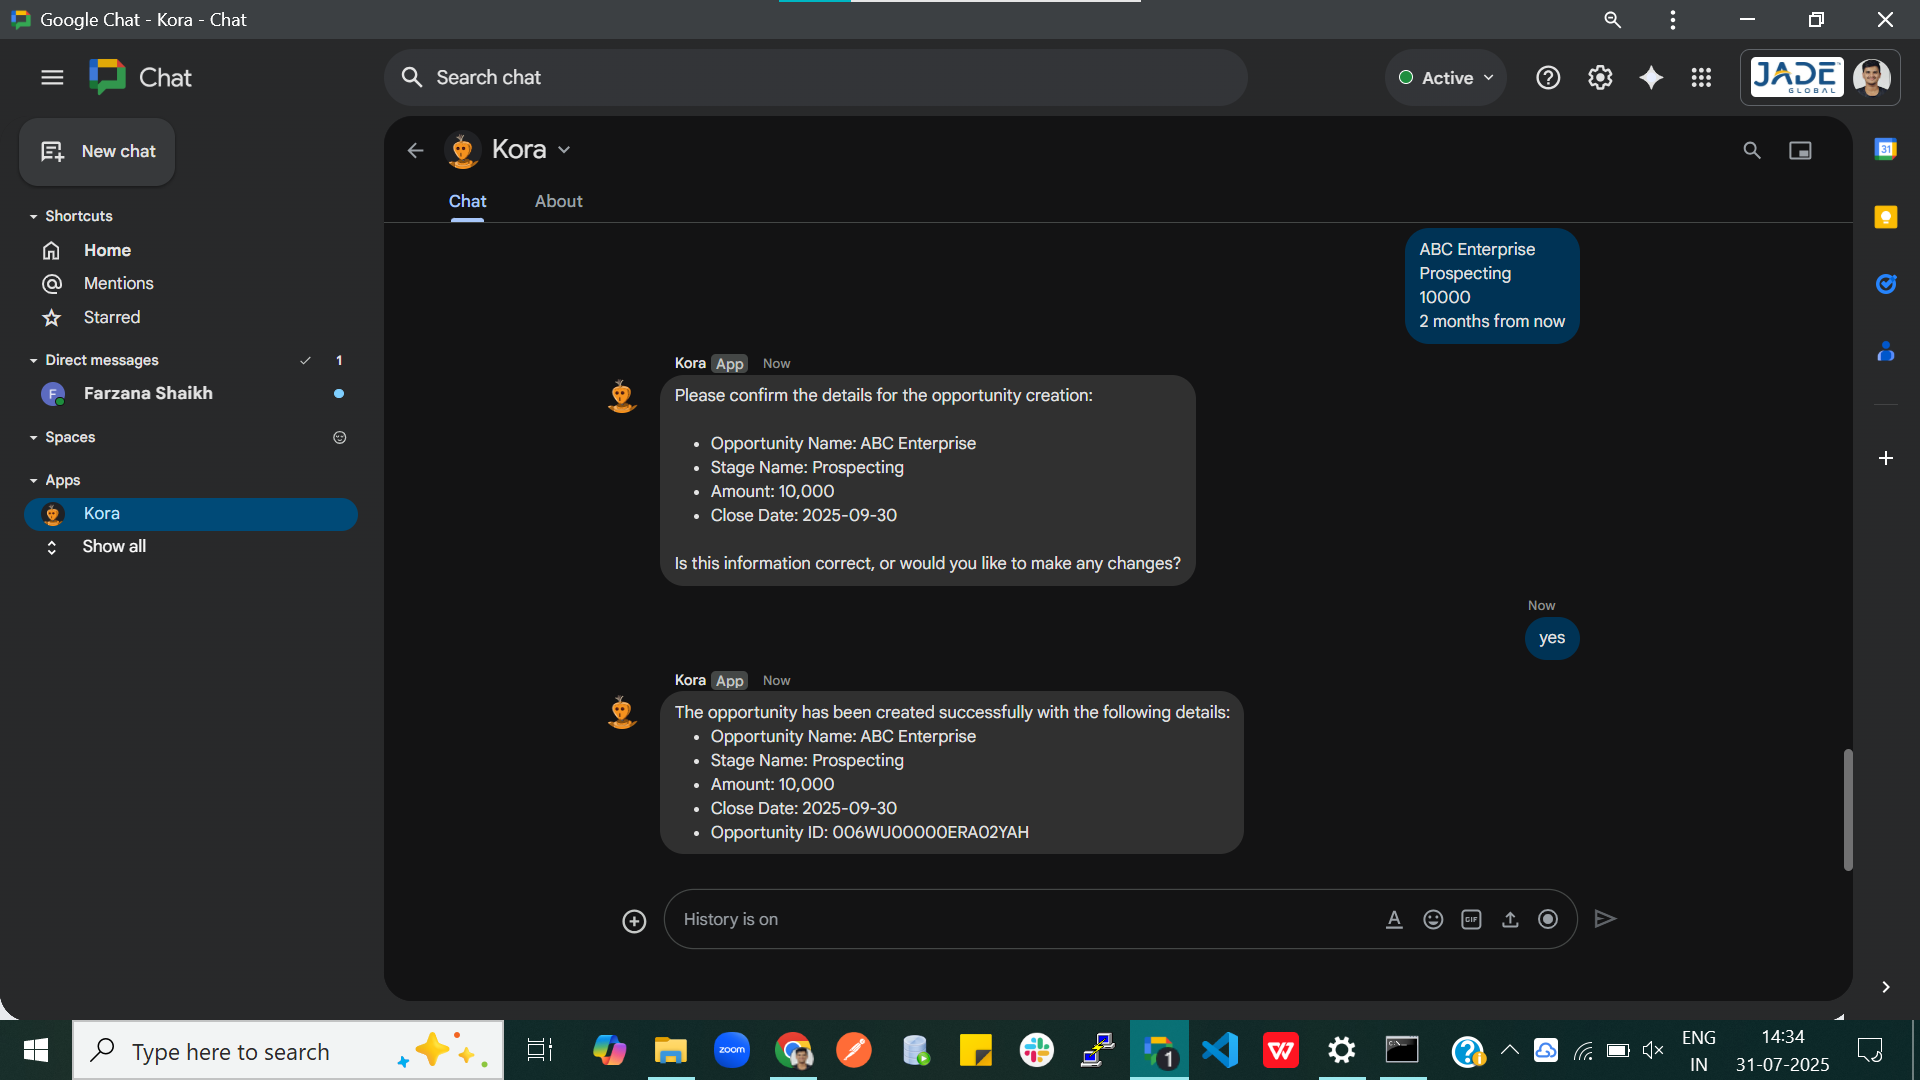1920x1080 pixels.
Task: Switch to the About tab
Action: (558, 201)
